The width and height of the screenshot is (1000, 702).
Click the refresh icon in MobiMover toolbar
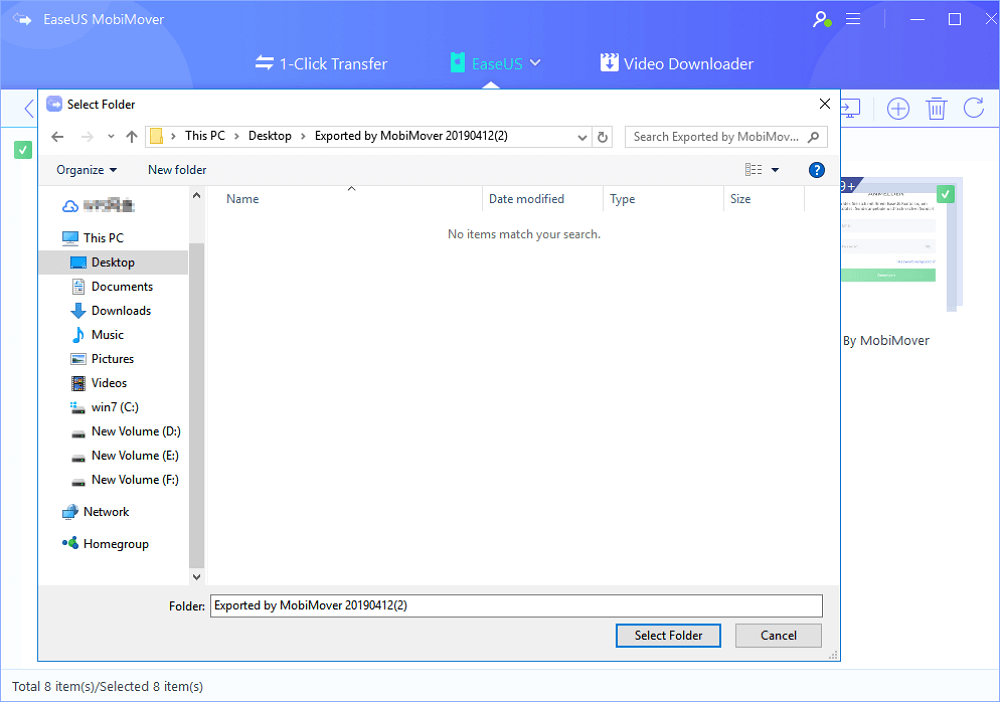pyautogui.click(x=974, y=108)
